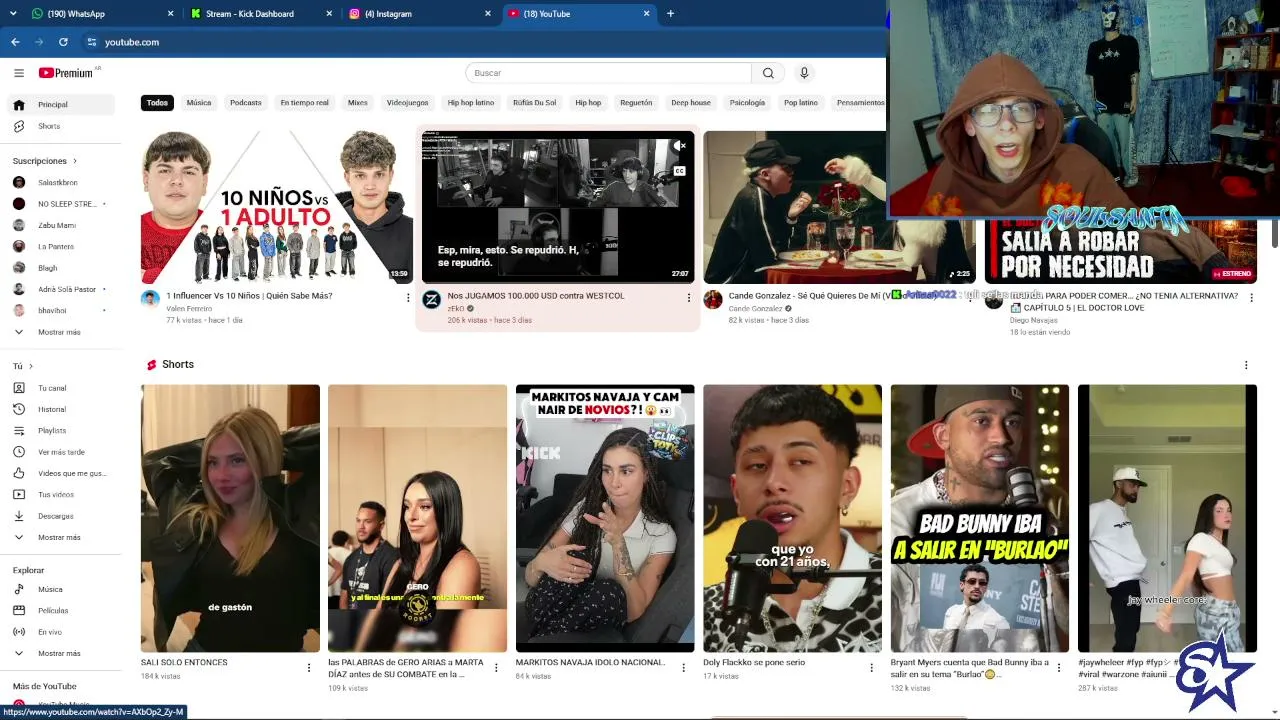Open Historial in the sidebar
This screenshot has height=720, width=1280.
coord(61,409)
